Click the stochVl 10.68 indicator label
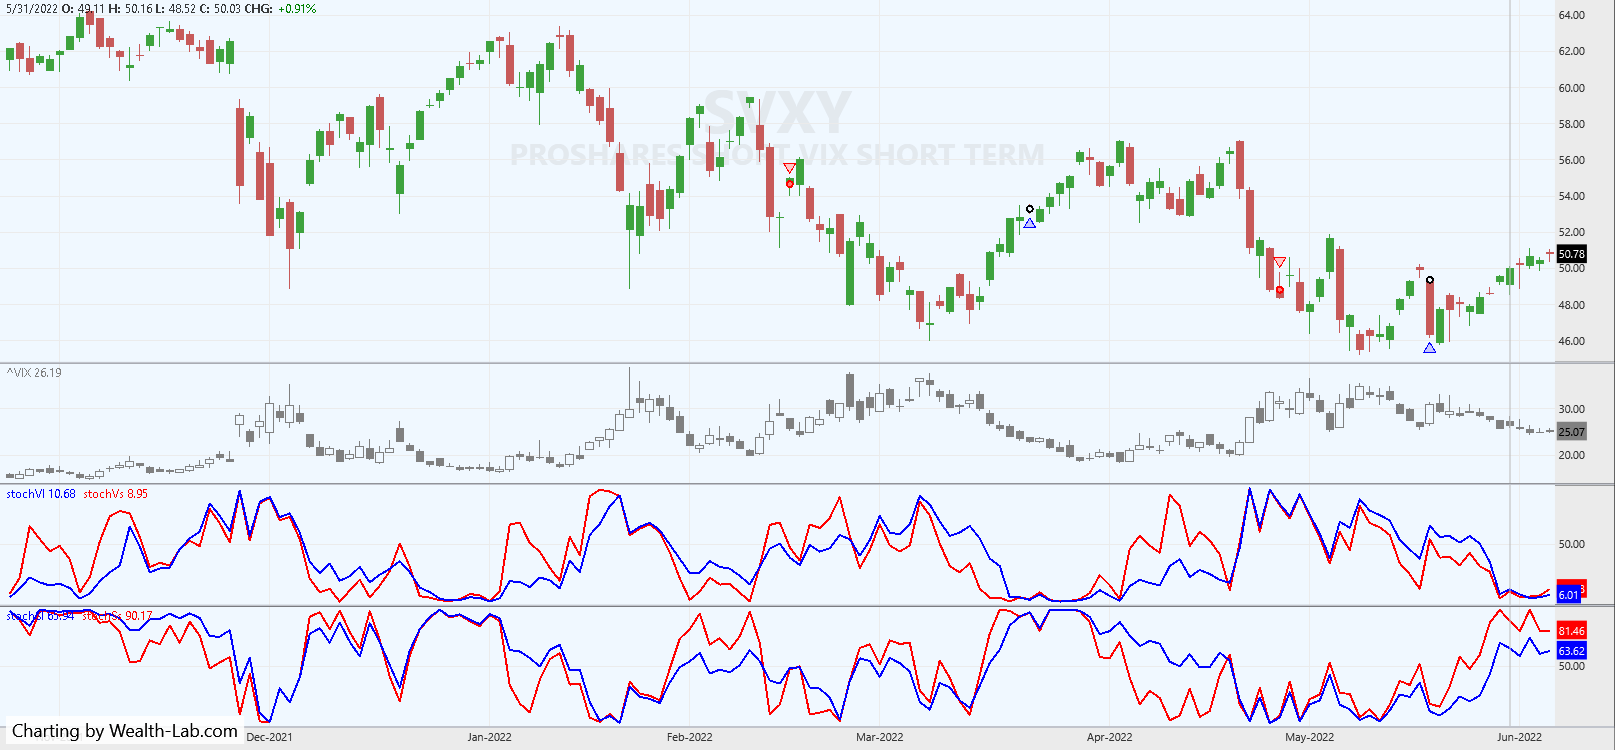1615x750 pixels. 41,494
